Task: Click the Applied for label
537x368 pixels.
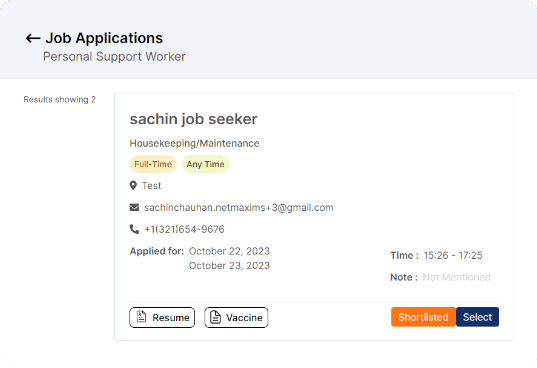Action: 157,251
